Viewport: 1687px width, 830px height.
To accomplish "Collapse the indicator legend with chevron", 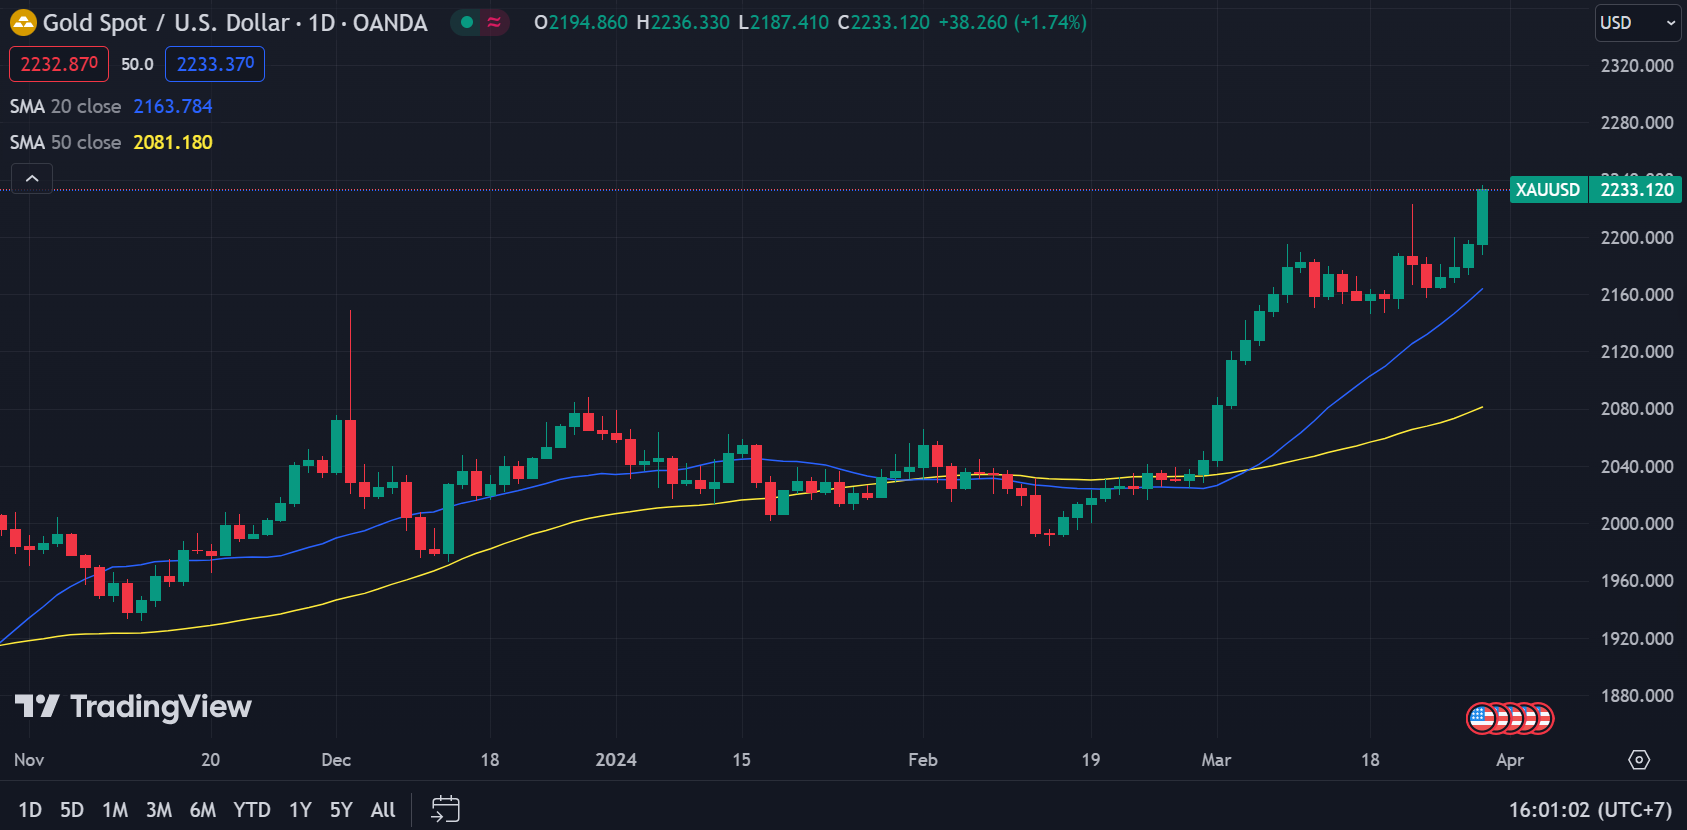I will tap(32, 179).
